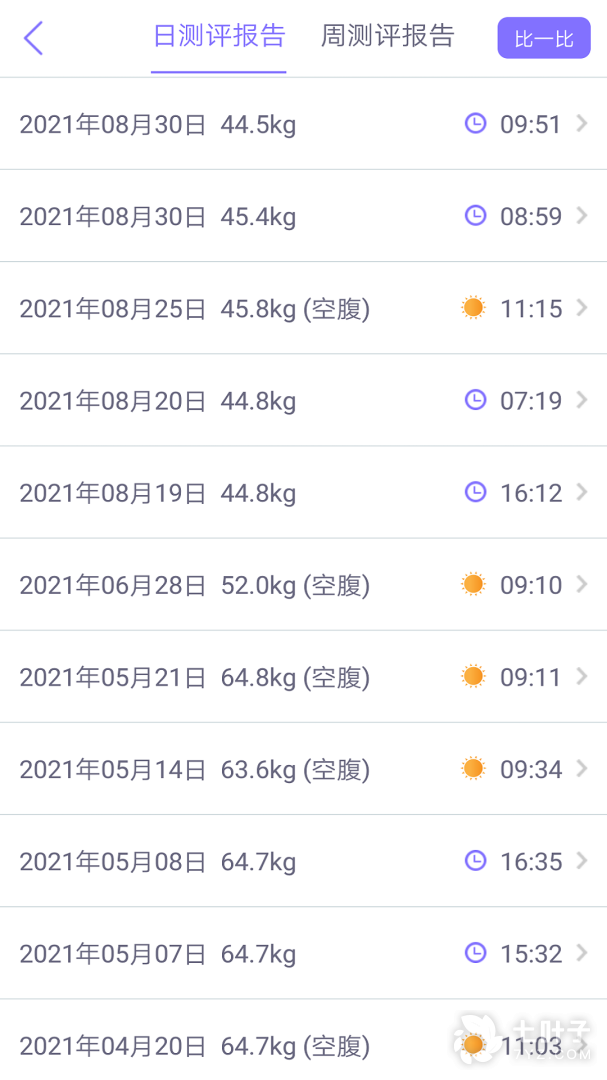
Task: Click sun icon beside 09:34 entry
Action: click(473, 768)
